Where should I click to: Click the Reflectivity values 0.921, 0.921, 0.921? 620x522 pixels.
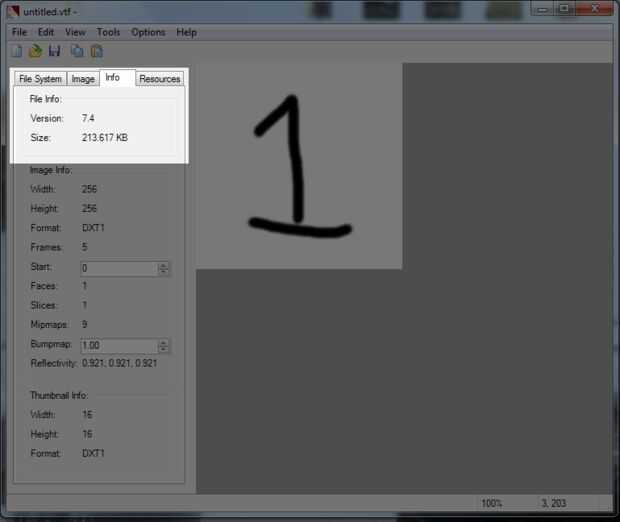pos(119,363)
